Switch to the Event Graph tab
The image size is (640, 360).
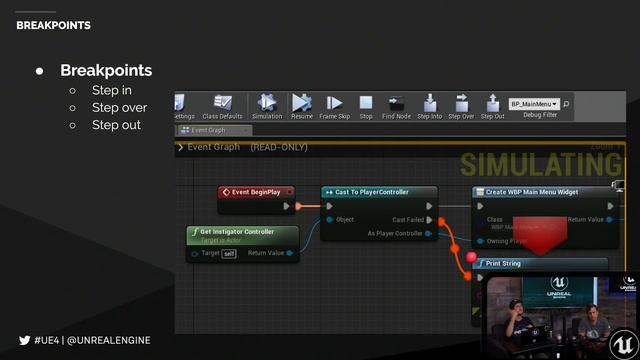point(215,130)
